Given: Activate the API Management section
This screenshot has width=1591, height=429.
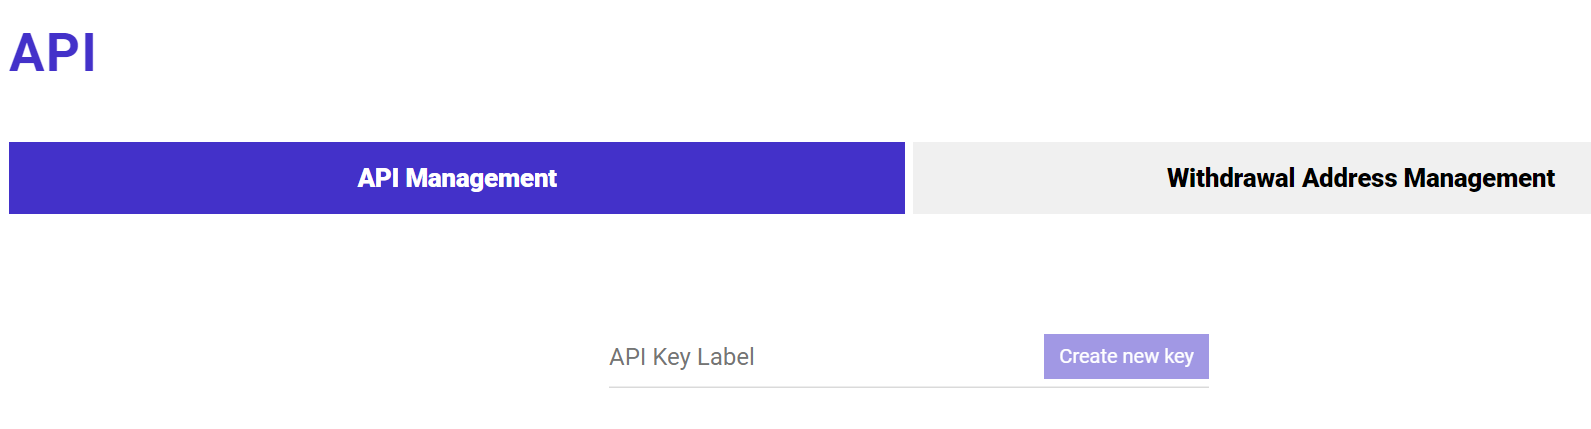Looking at the screenshot, I should pos(457,178).
